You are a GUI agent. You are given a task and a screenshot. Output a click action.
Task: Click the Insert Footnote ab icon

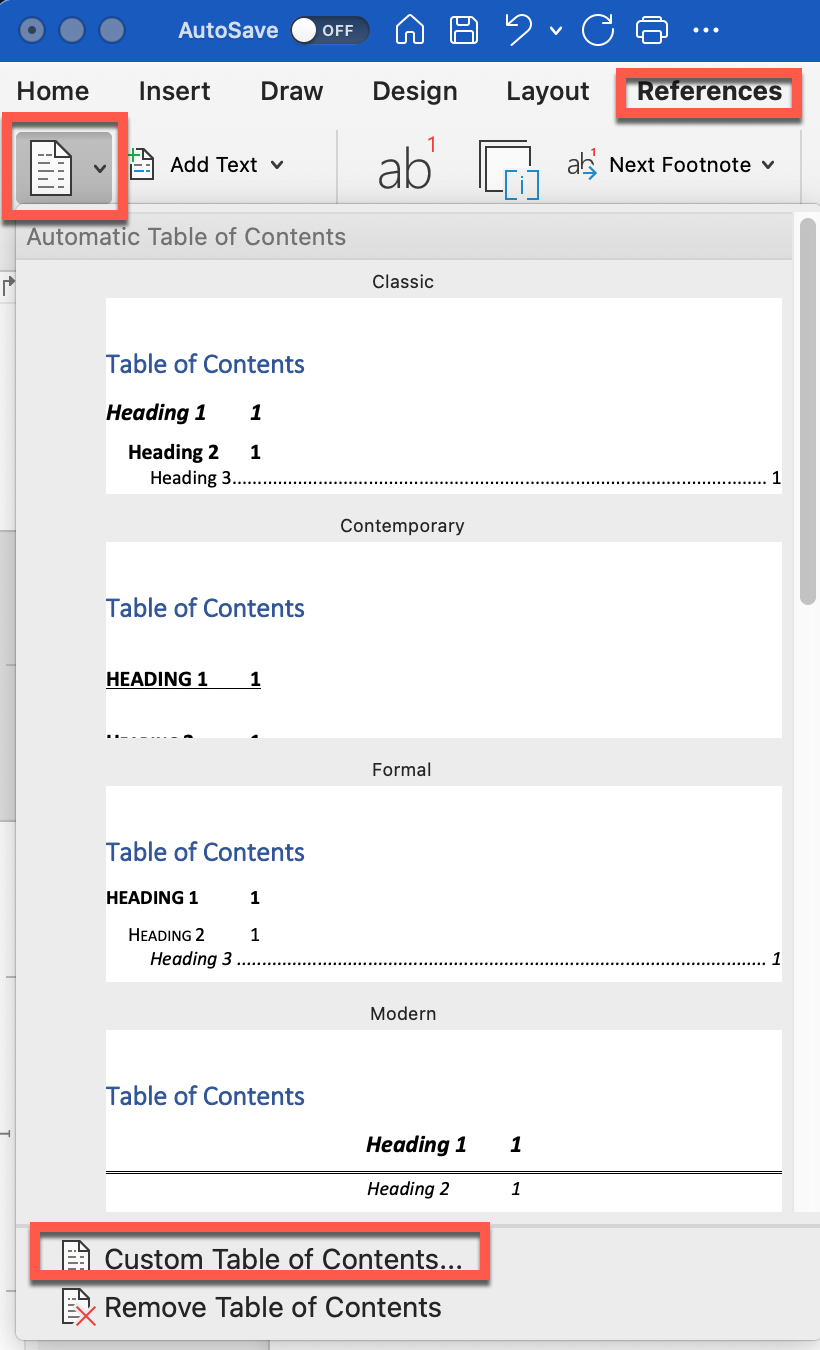click(407, 165)
